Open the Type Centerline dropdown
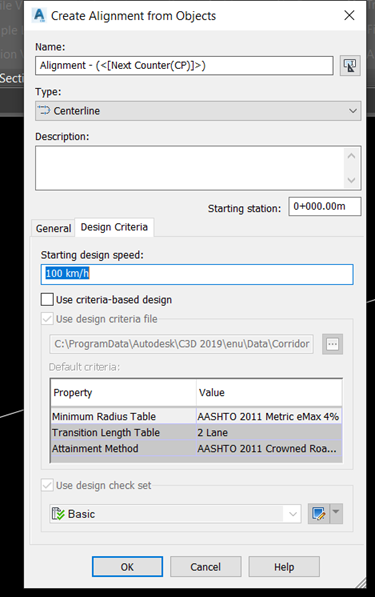The image size is (375, 597). pos(198,111)
